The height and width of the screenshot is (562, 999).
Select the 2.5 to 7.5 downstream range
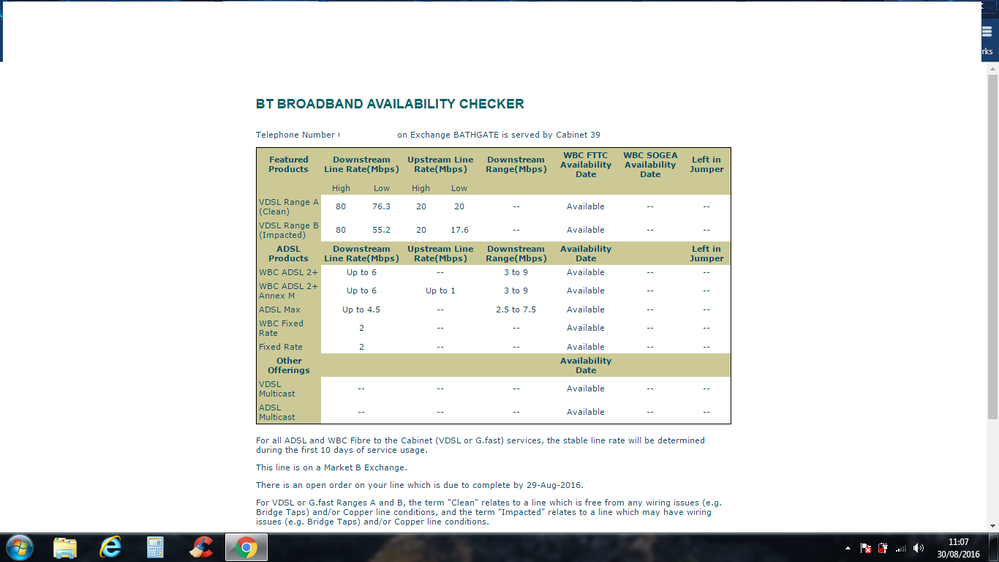click(516, 310)
